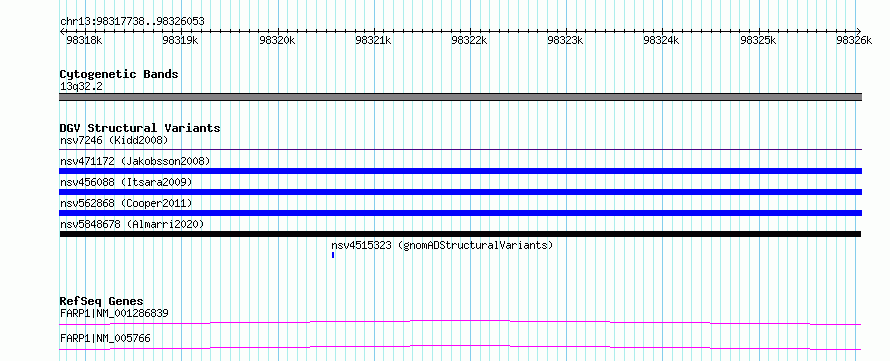Select the blue nsv456088 variant bar
890x361 pixels.
460,192
